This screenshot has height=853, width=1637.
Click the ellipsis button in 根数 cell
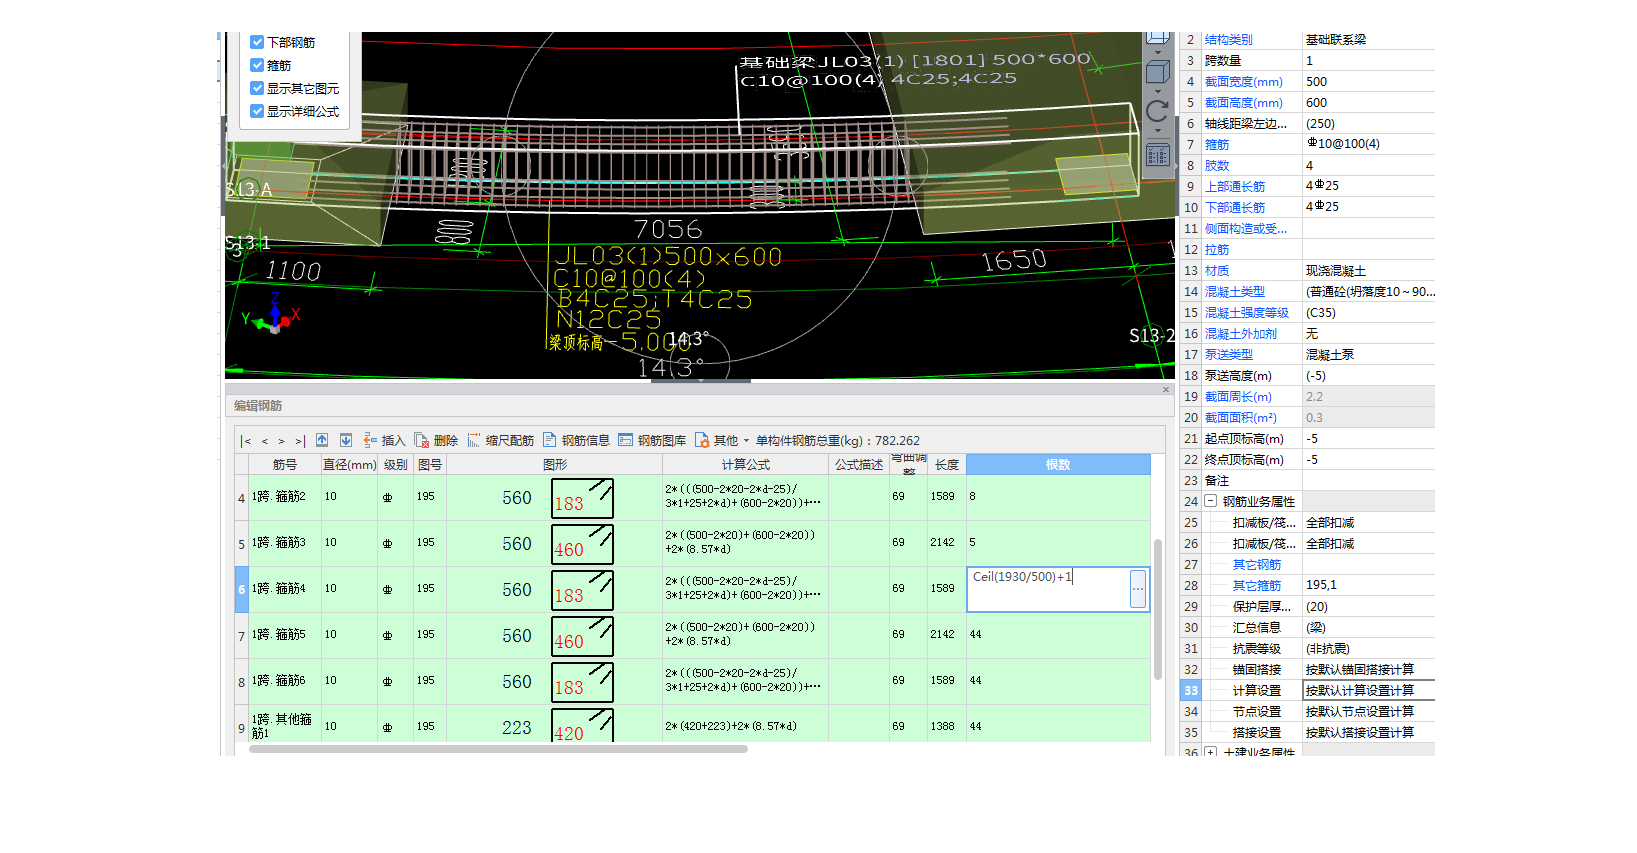[x=1138, y=589]
